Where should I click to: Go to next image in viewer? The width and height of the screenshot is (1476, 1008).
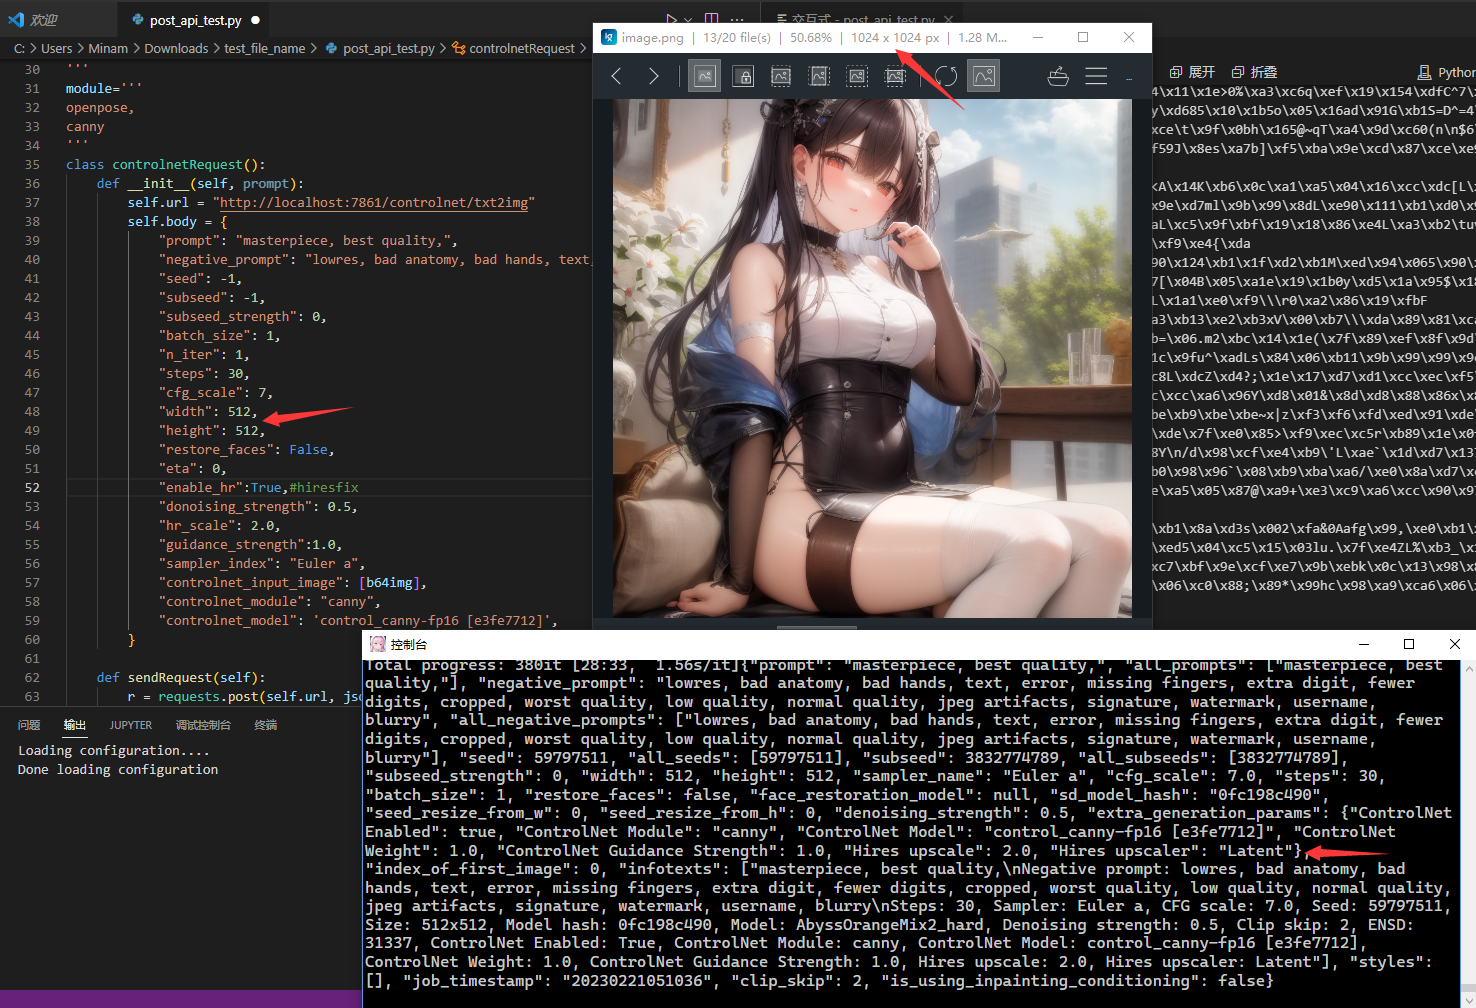[x=654, y=76]
